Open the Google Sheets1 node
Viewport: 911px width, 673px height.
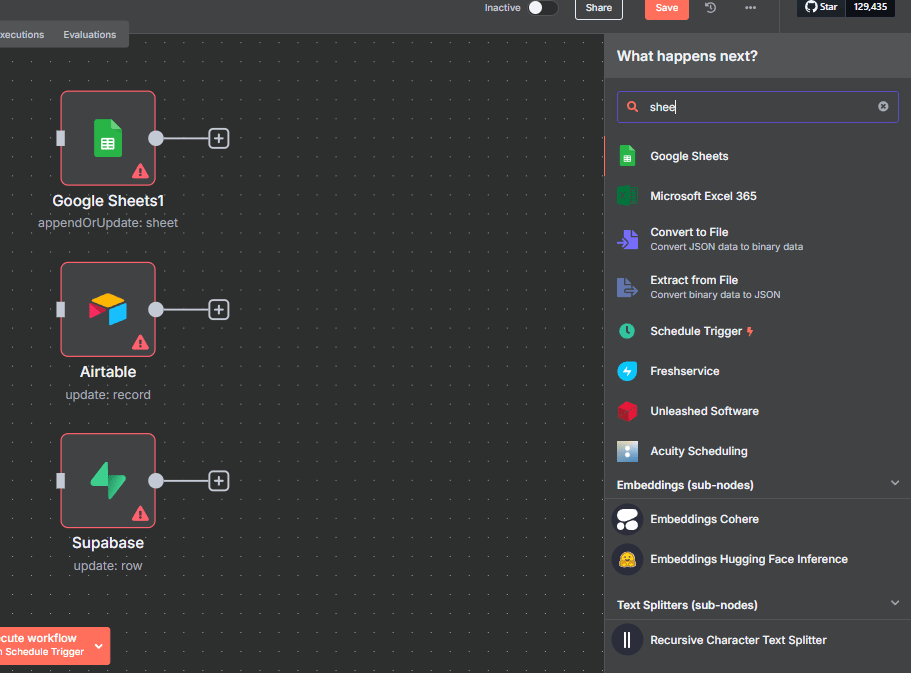point(108,138)
